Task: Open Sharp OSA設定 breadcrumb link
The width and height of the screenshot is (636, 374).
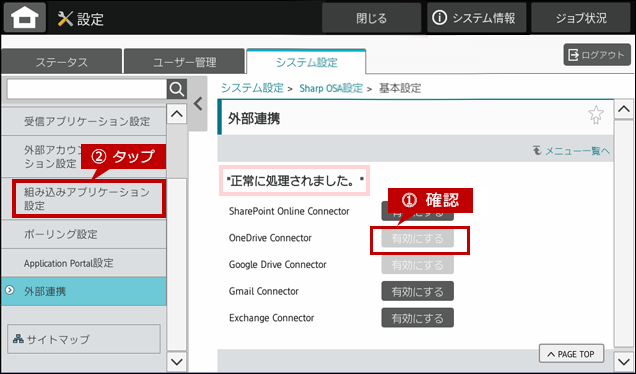Action: tap(331, 88)
